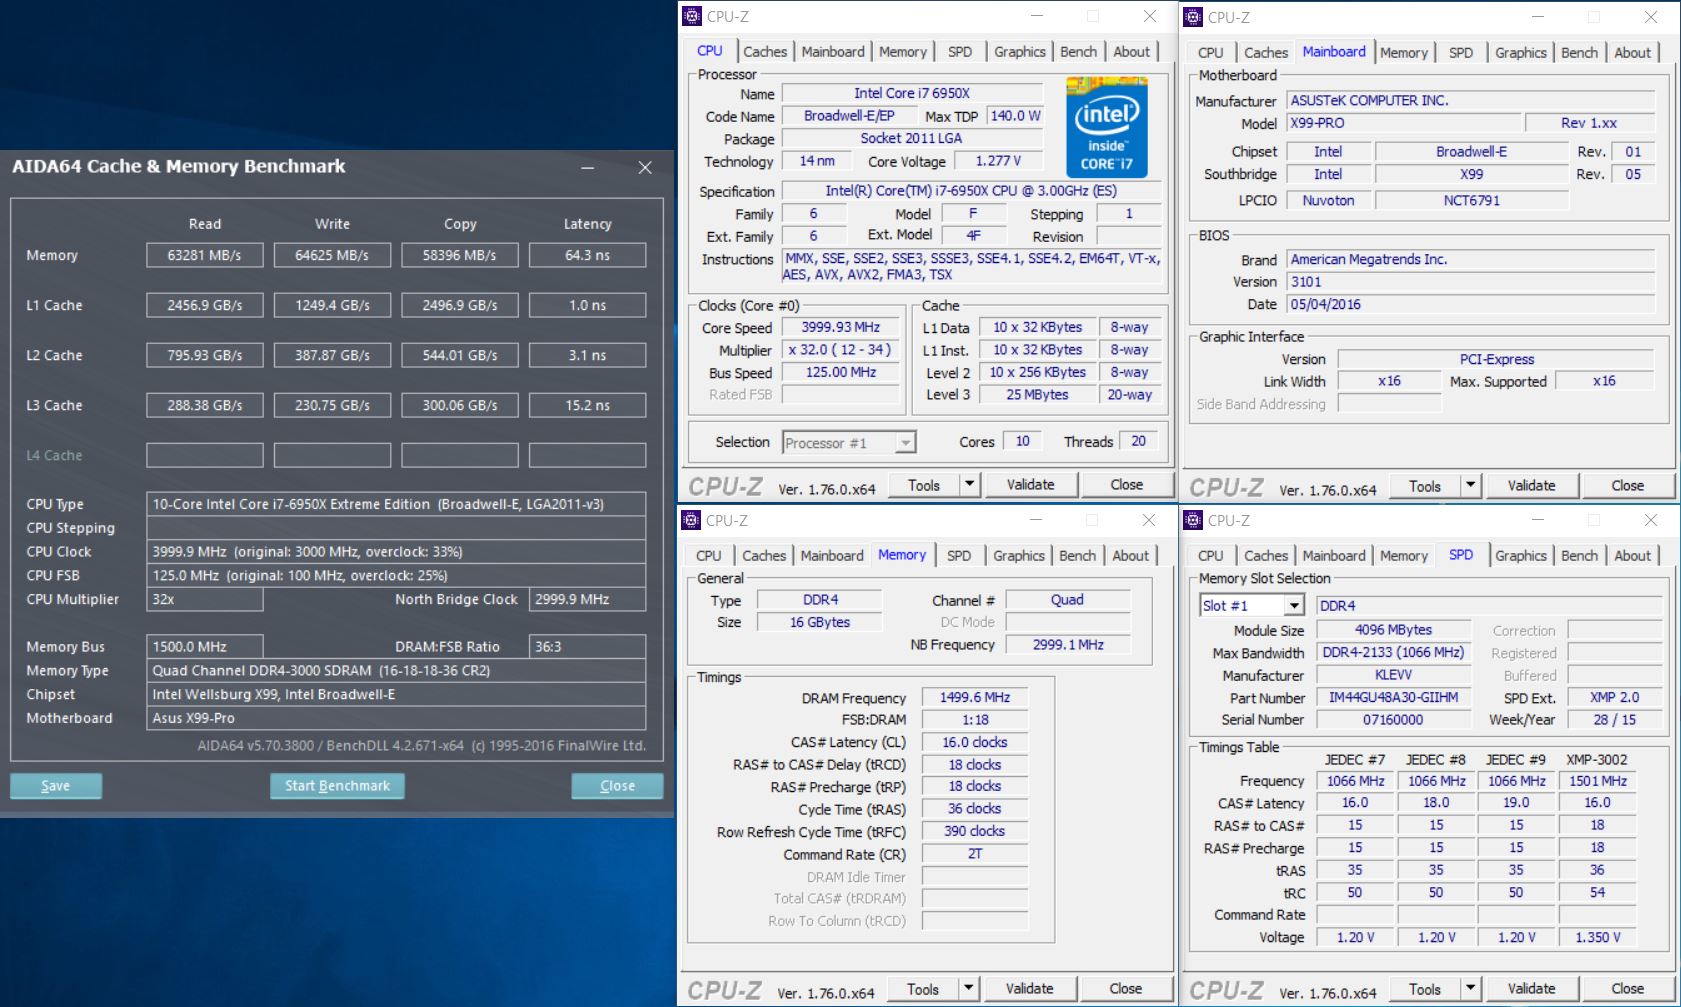Click XMP-3002 Voltage value 1.350 V
Viewport: 1681px width, 1007px height.
click(x=1598, y=937)
